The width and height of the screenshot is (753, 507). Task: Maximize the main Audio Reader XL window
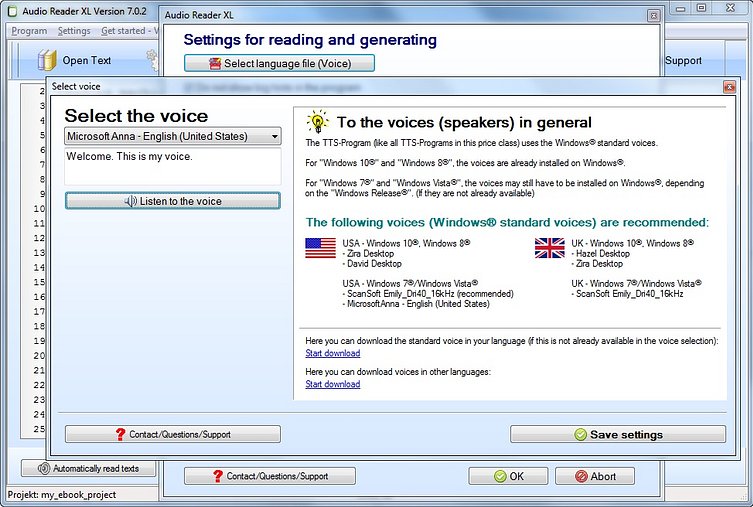coord(702,8)
